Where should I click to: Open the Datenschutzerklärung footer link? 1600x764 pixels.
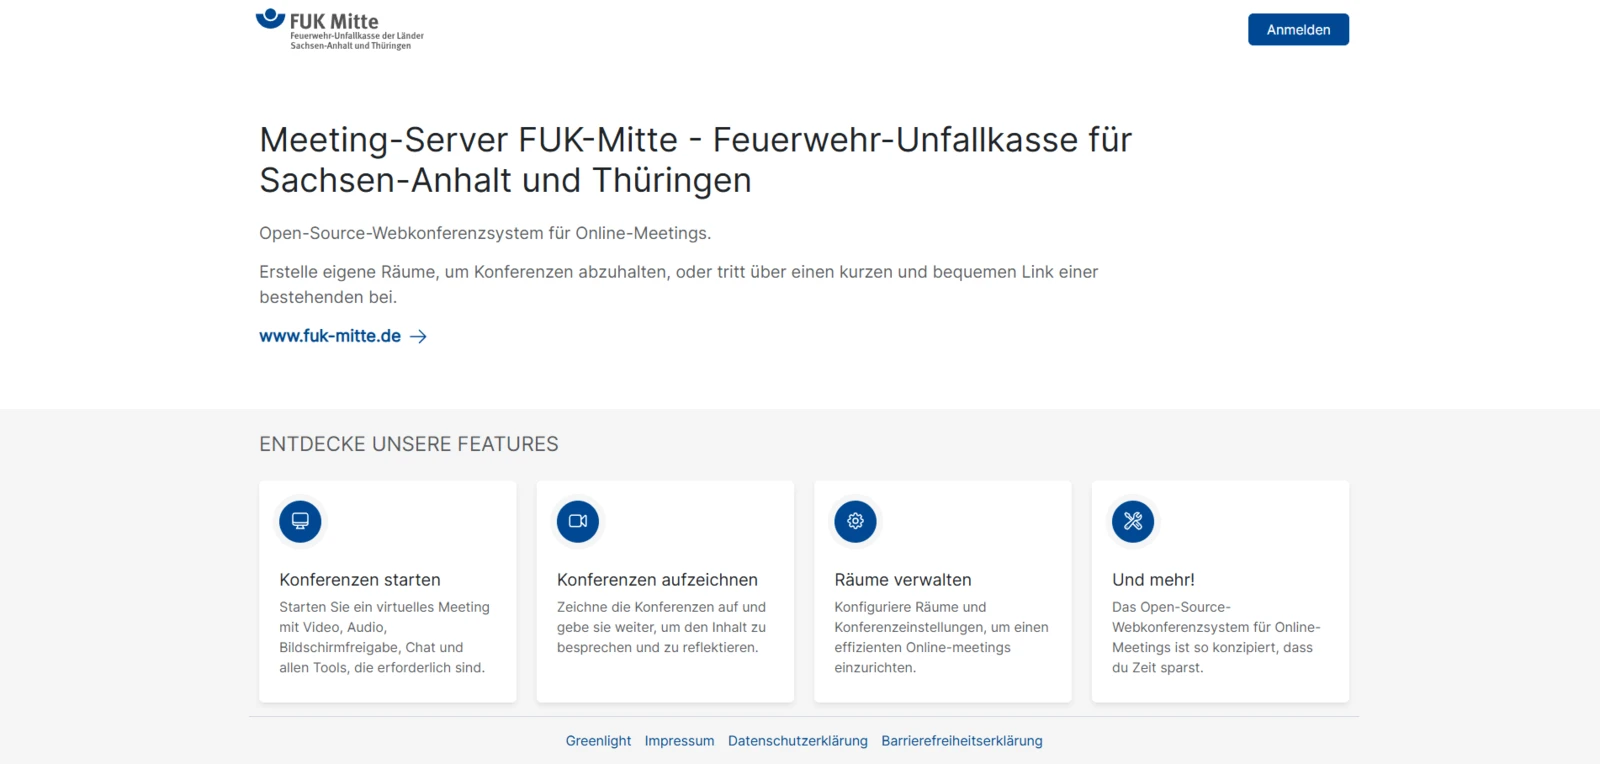point(798,741)
